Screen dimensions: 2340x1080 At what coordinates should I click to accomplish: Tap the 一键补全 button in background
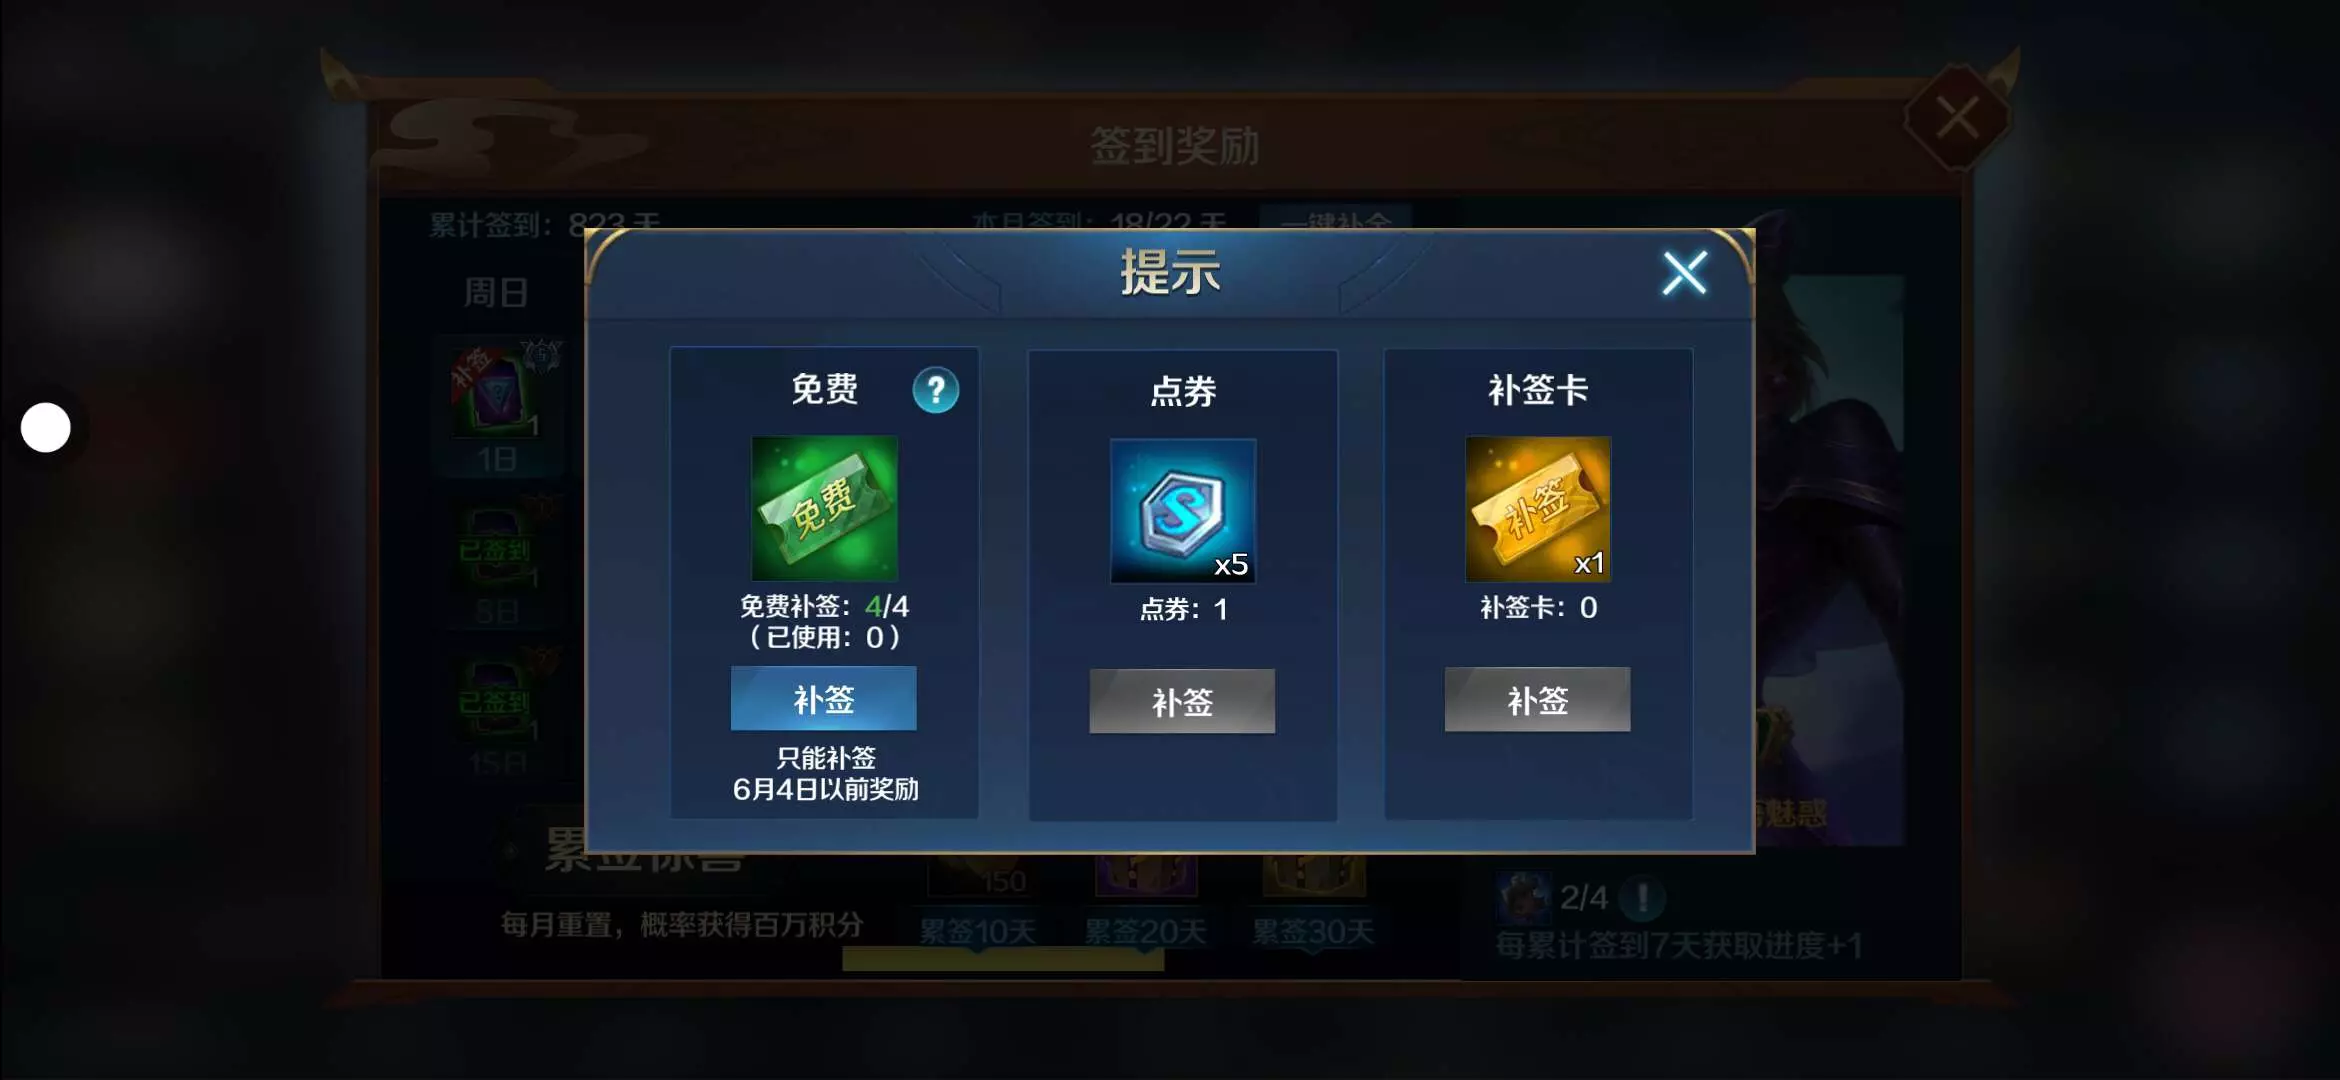[x=1335, y=219]
